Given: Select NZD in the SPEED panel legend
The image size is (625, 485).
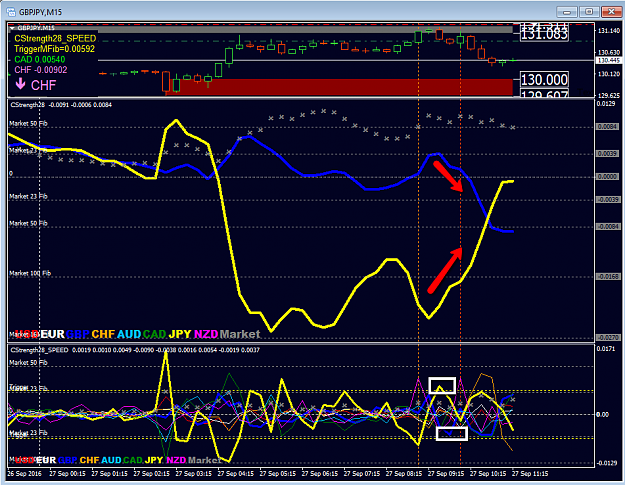Looking at the screenshot, I should coord(176,460).
